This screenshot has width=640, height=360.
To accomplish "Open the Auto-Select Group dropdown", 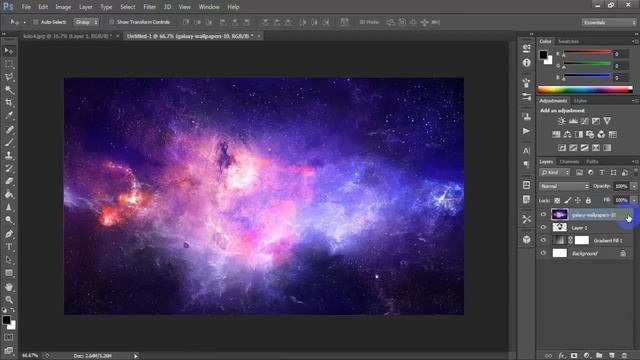I will pos(86,22).
